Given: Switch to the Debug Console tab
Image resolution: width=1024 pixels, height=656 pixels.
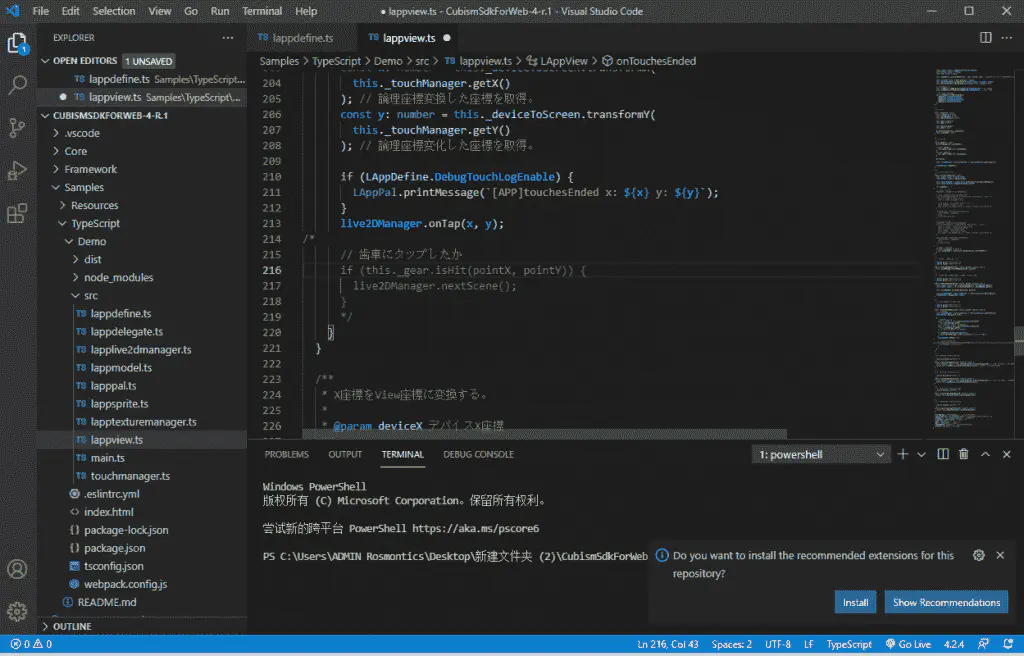Looking at the screenshot, I should click(478, 454).
